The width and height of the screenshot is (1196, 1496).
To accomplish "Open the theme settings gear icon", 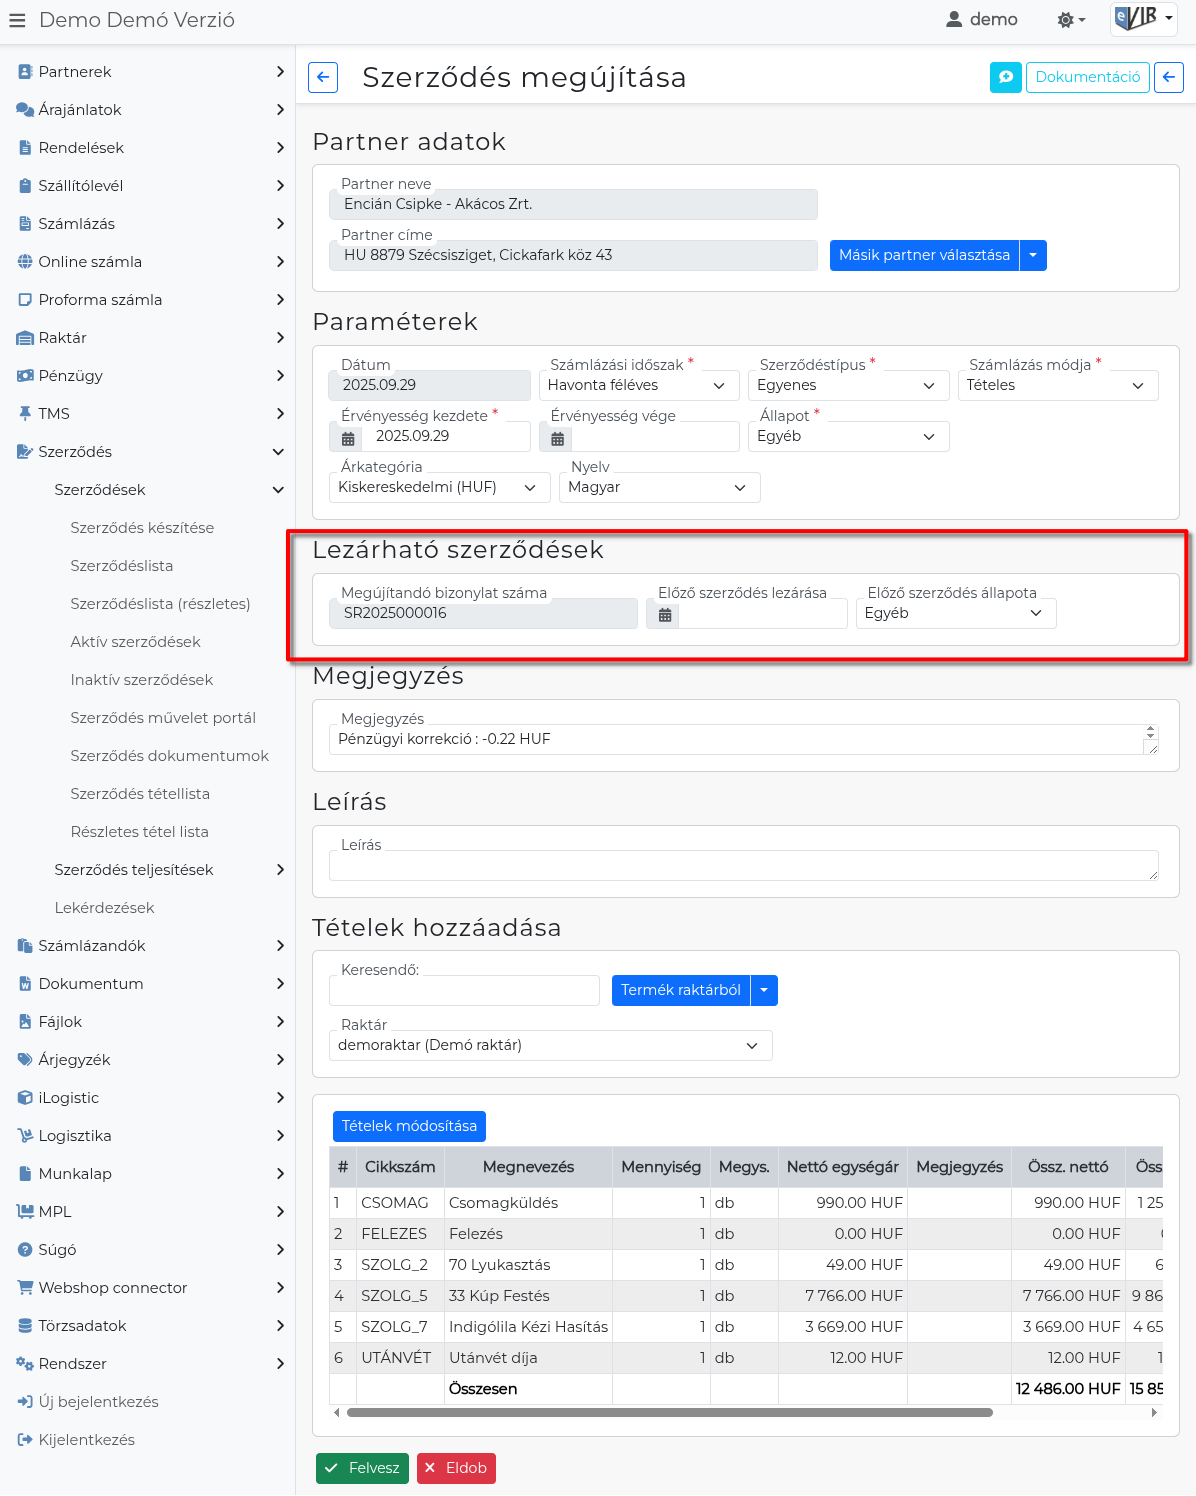I will (1070, 20).
